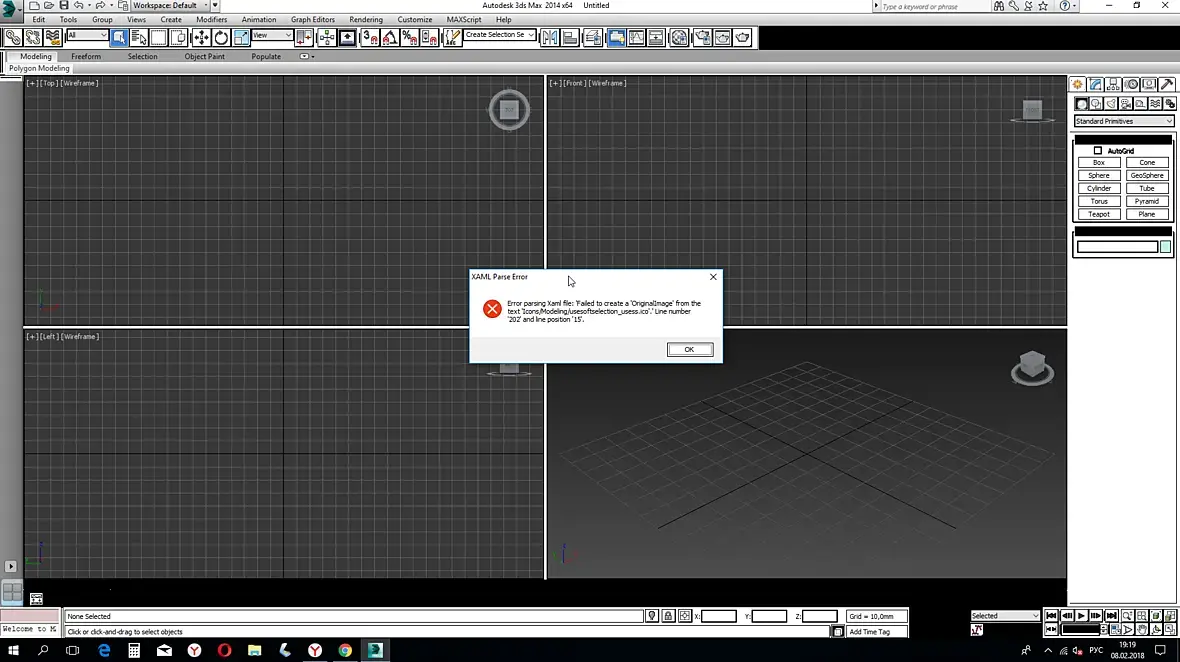
Task: Open the Curve Editor
Action: pos(637,38)
